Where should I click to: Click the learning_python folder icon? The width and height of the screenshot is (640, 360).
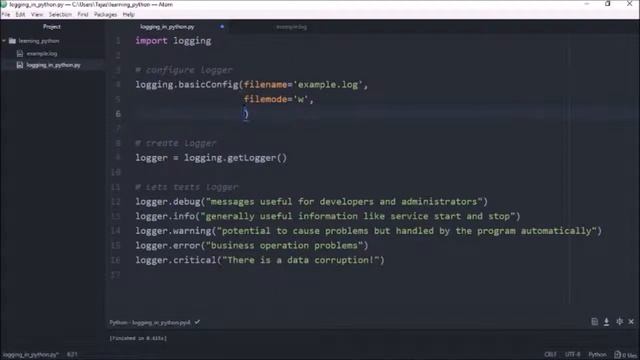click(12, 41)
